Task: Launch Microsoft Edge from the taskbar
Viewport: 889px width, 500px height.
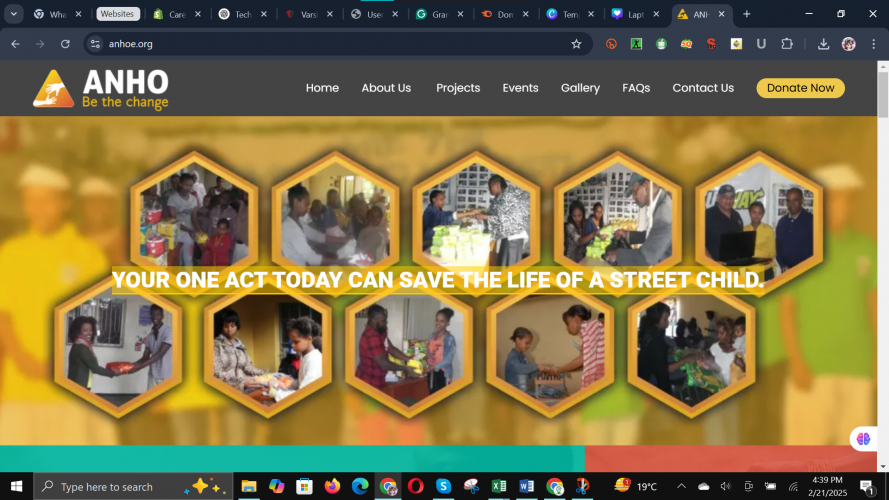Action: click(360, 486)
